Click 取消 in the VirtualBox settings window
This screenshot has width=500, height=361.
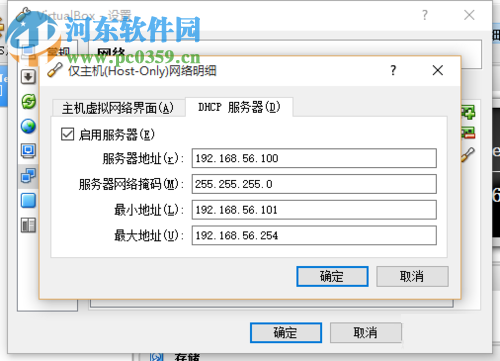[366, 332]
